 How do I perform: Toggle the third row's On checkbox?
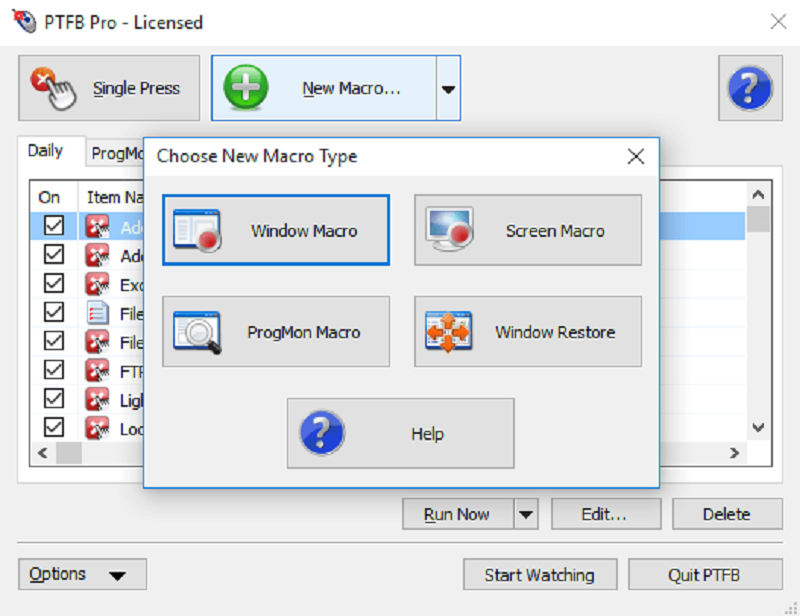(x=54, y=285)
